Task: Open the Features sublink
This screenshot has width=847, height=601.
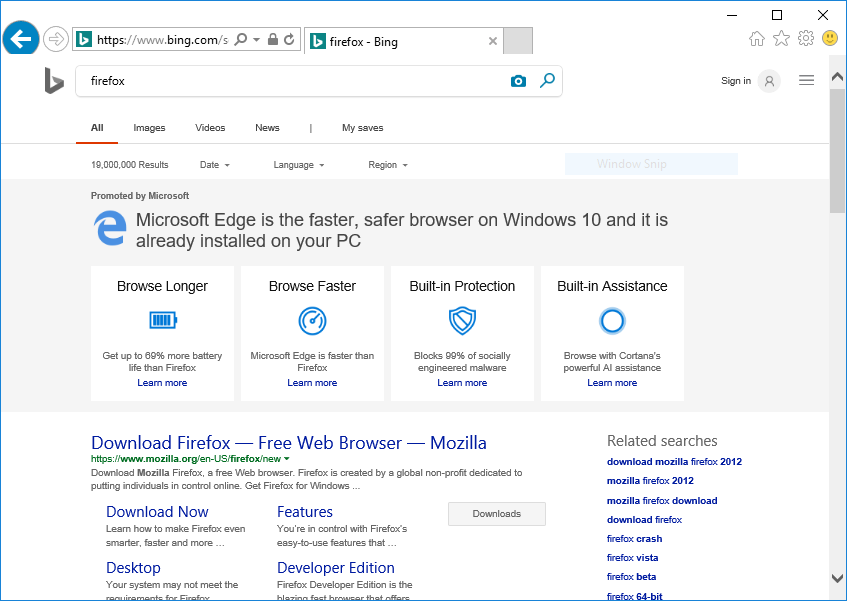Action: [x=305, y=511]
